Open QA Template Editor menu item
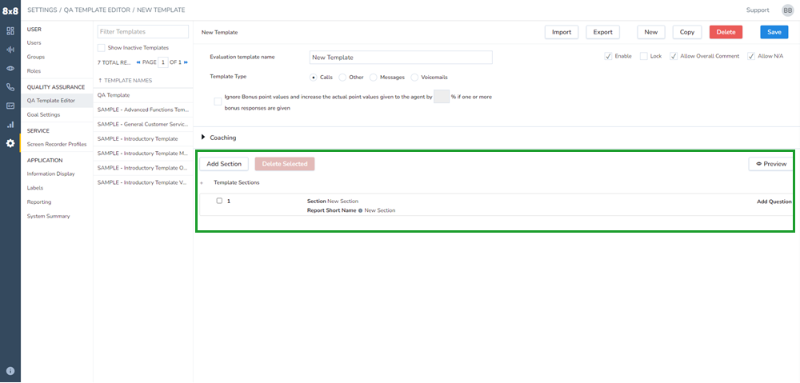Screen dimensions: 800x383 click(57, 101)
